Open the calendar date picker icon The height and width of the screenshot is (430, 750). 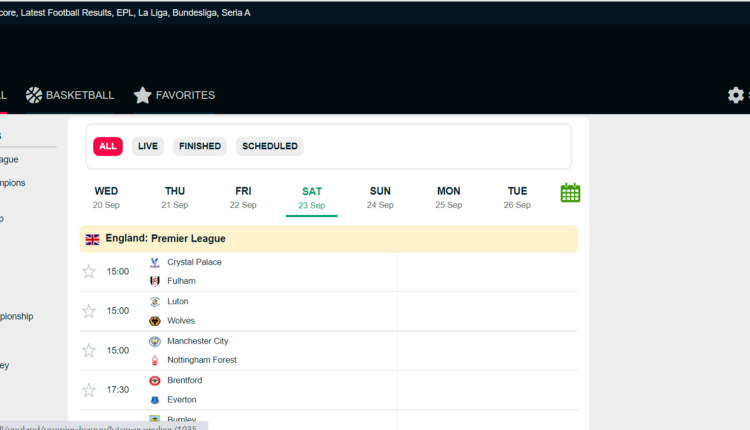tap(570, 193)
